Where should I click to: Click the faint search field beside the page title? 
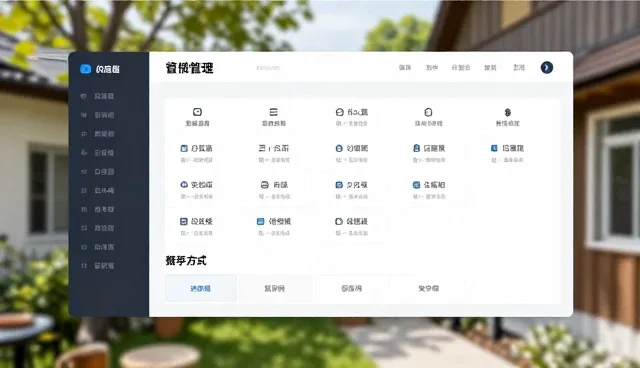click(x=268, y=68)
